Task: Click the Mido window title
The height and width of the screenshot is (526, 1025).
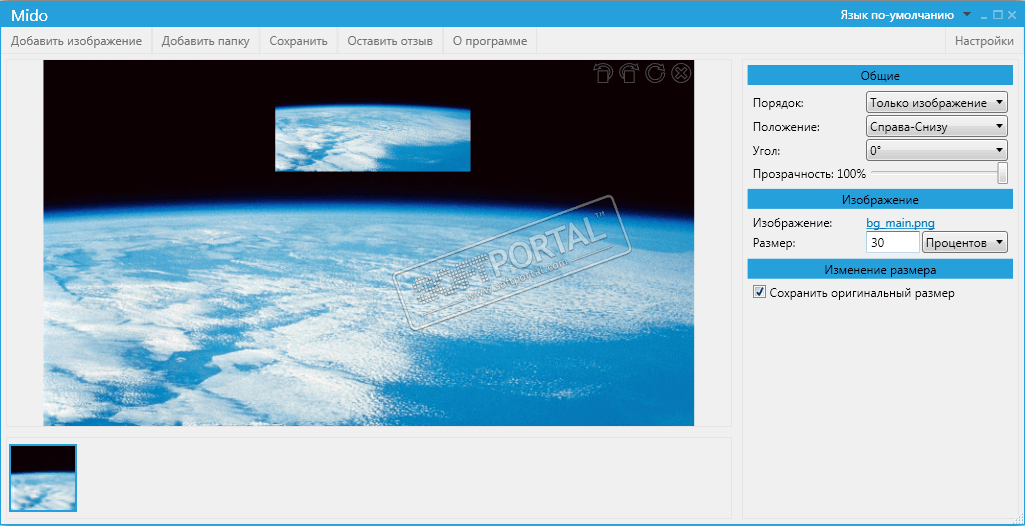Action: pyautogui.click(x=29, y=15)
